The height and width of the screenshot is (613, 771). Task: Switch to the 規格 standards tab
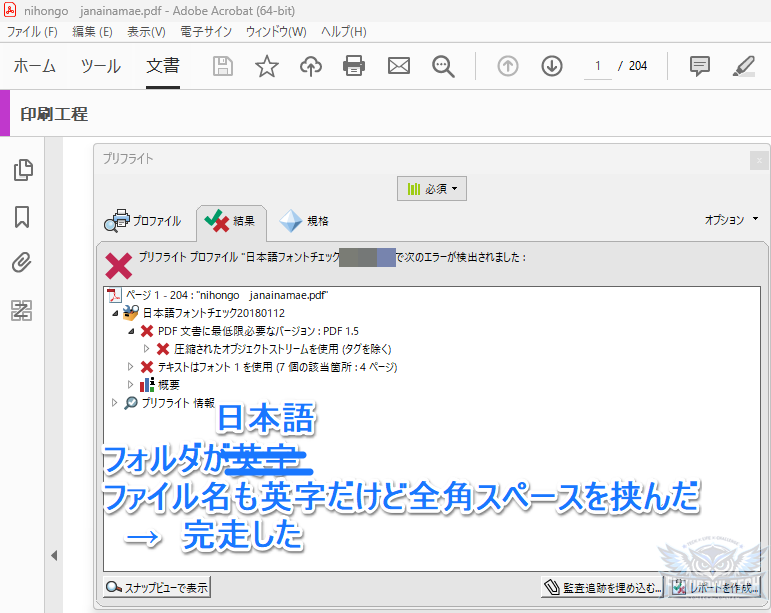tap(304, 221)
